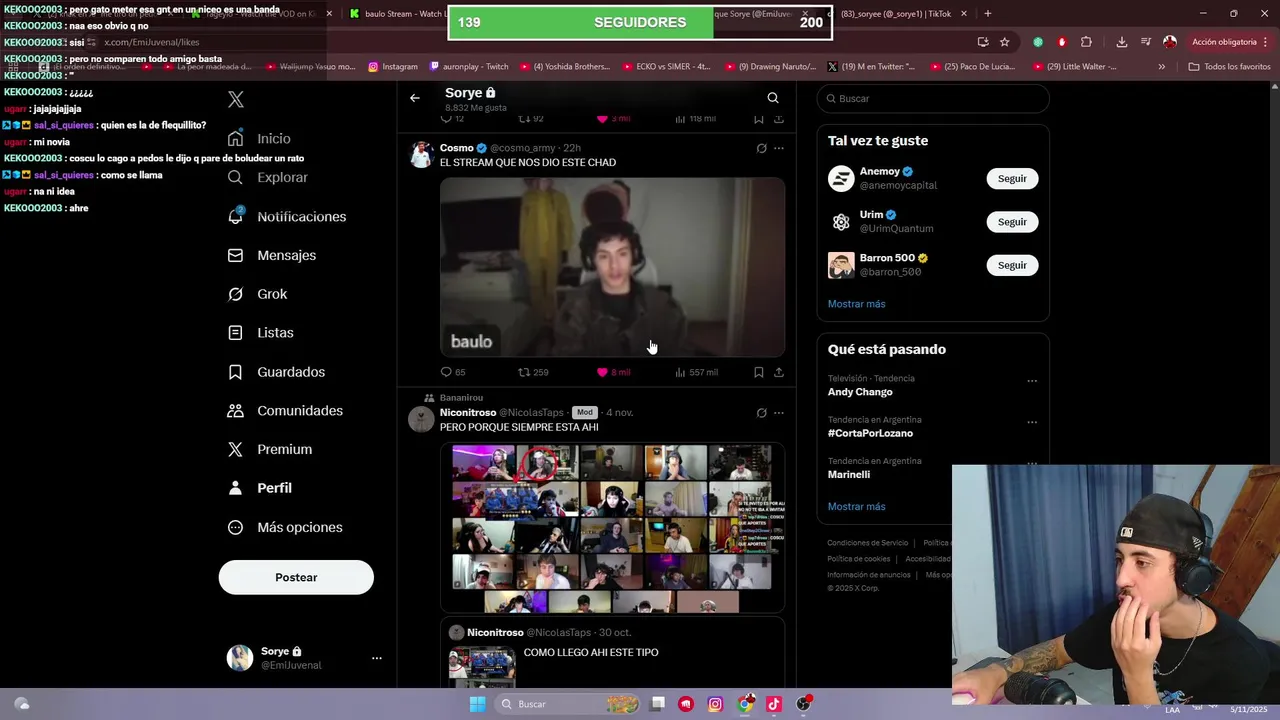Screen dimensions: 1280x720
Task: Bookmark Cosmo's post
Action: 758,372
